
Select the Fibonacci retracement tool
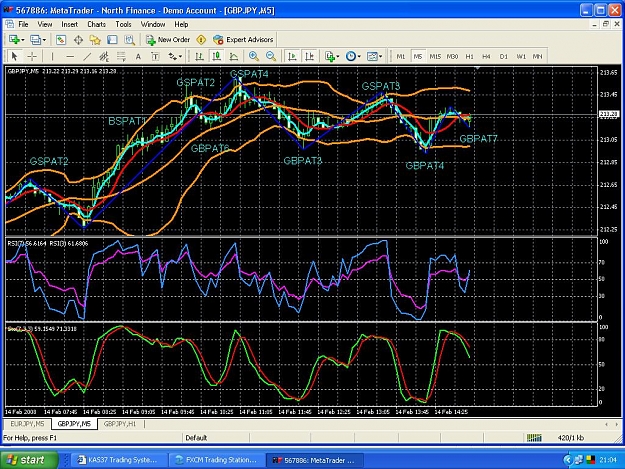click(x=121, y=56)
